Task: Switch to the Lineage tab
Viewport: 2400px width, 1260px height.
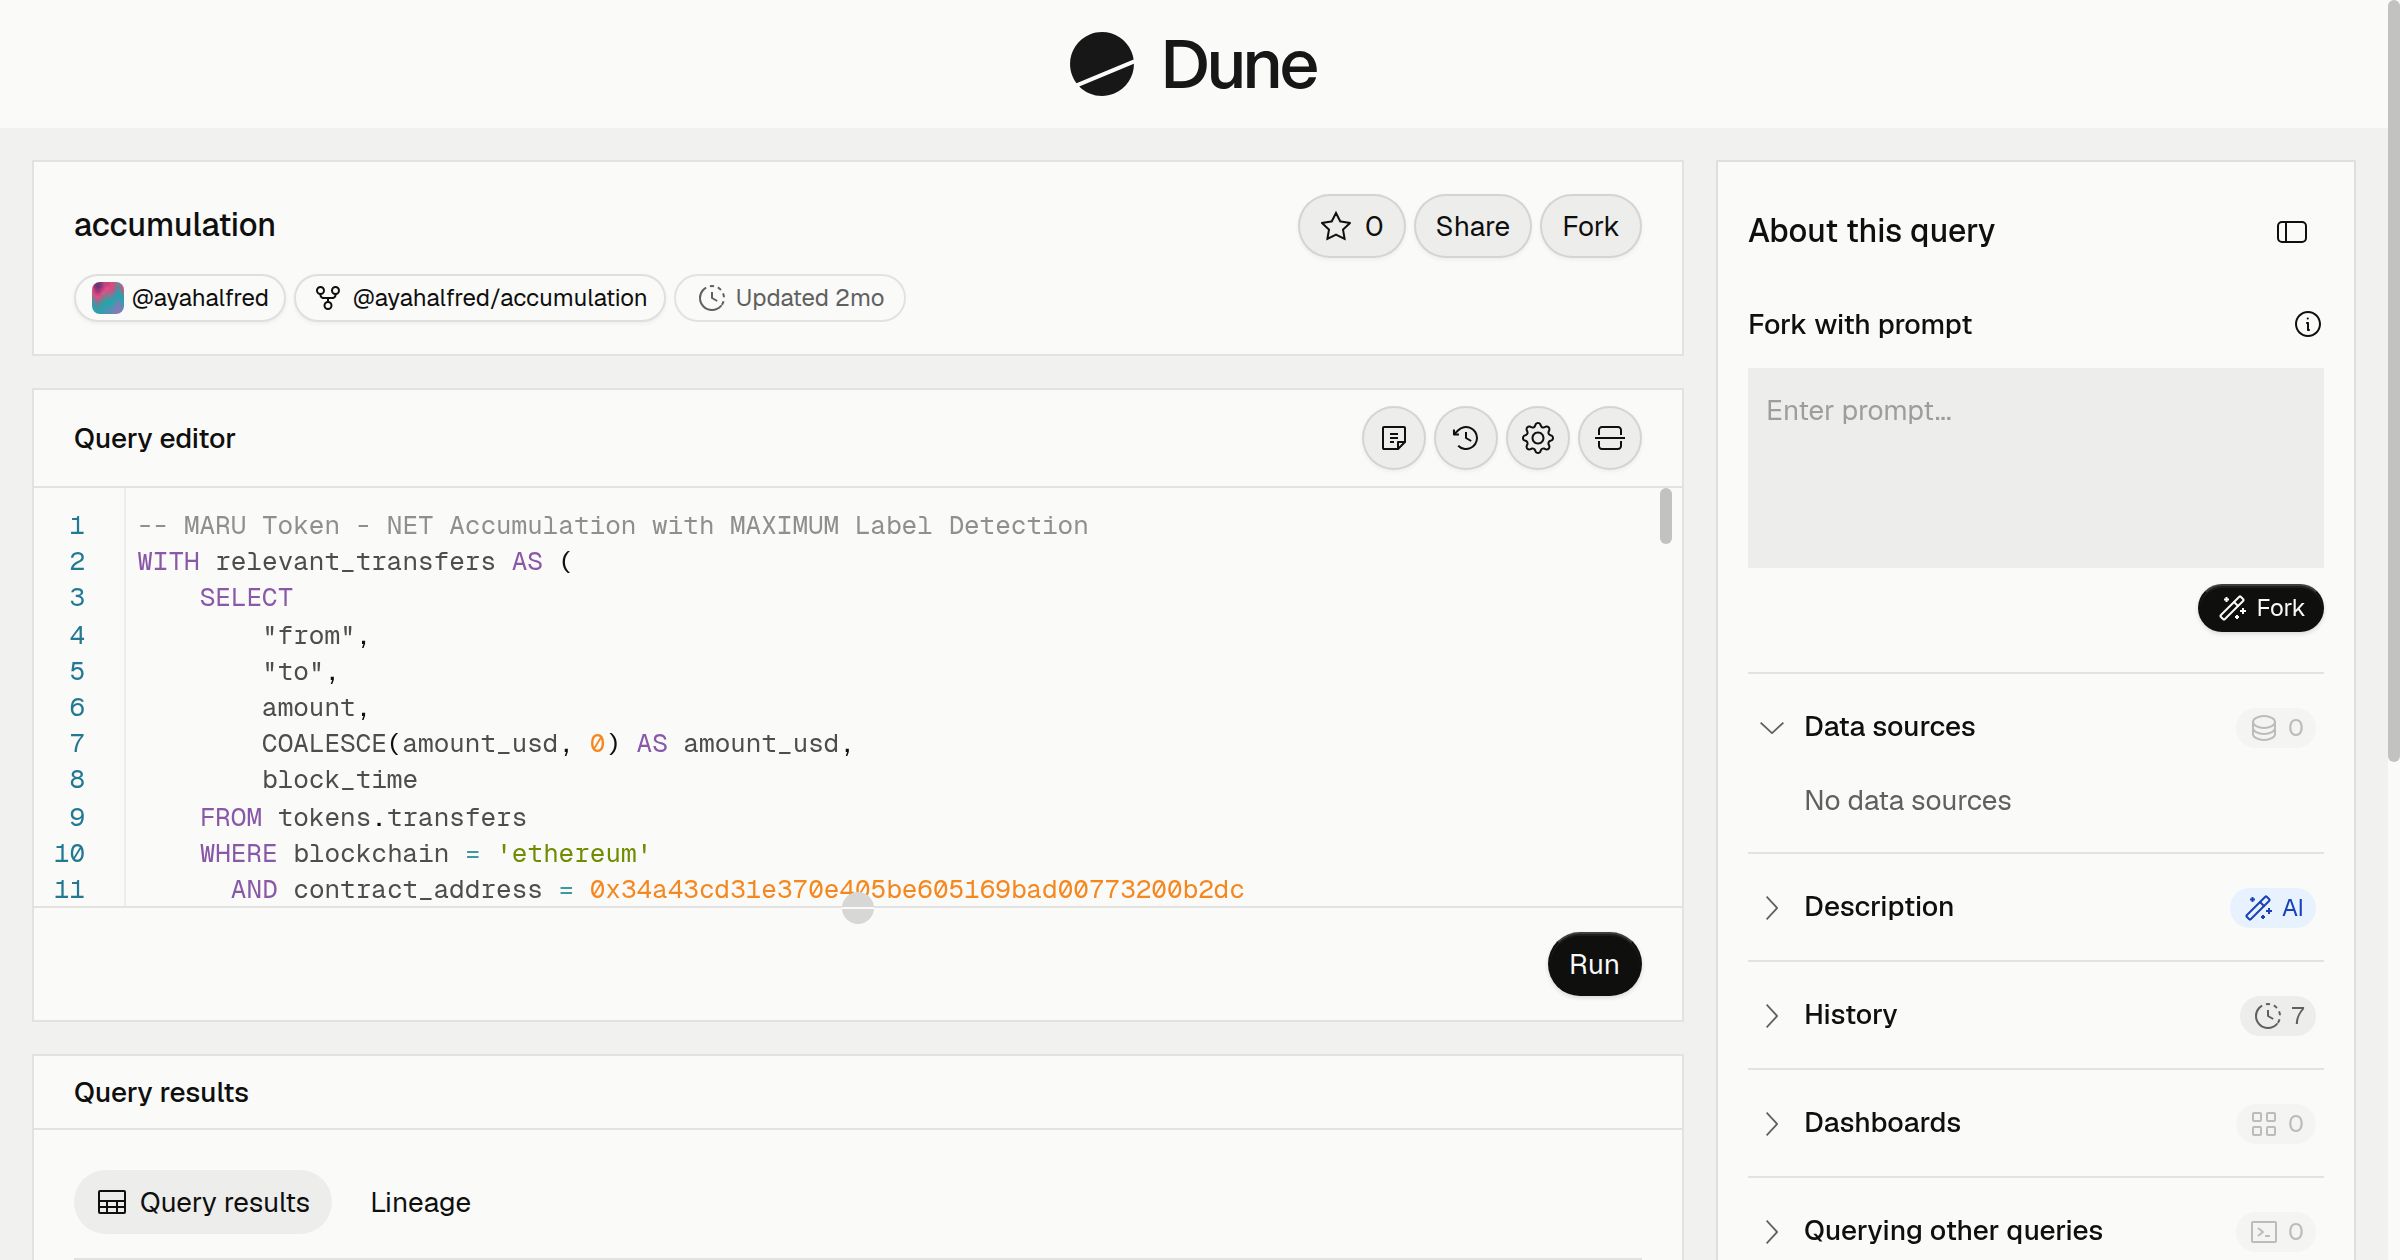Action: point(420,1202)
